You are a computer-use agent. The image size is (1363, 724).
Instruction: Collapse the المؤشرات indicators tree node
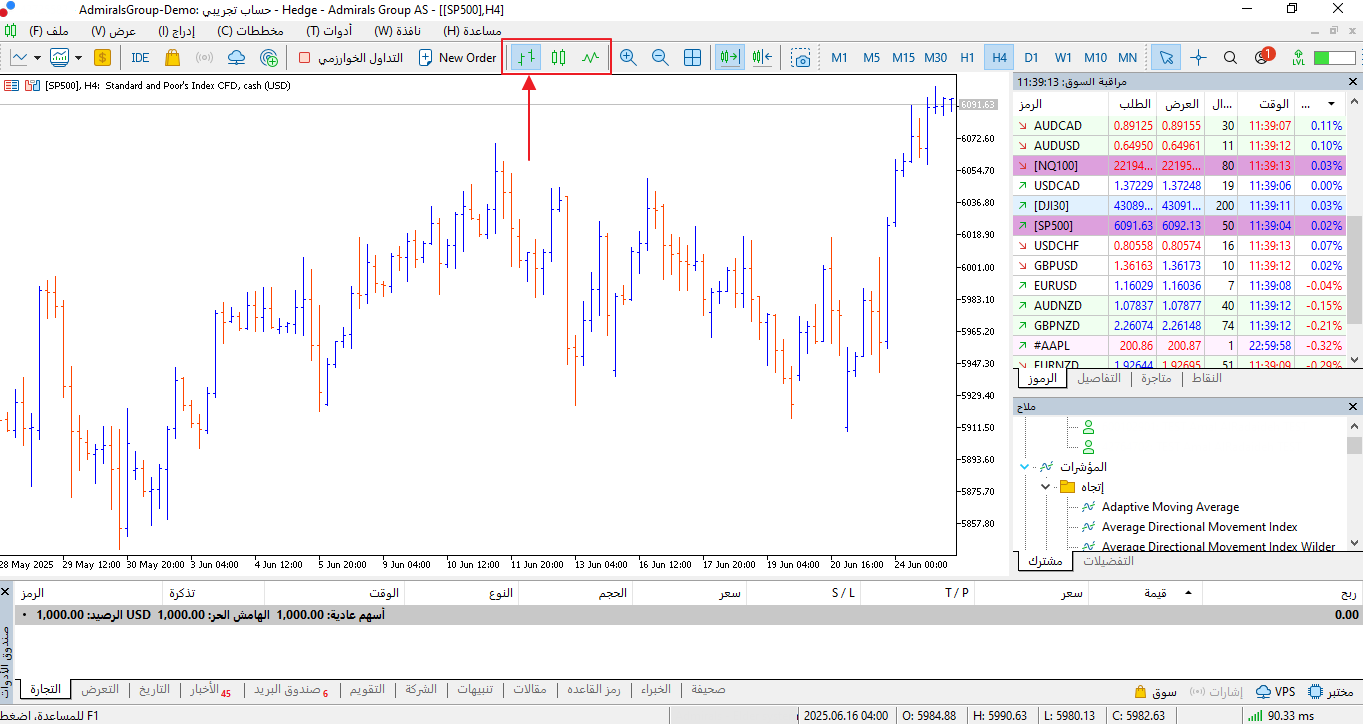click(1024, 467)
